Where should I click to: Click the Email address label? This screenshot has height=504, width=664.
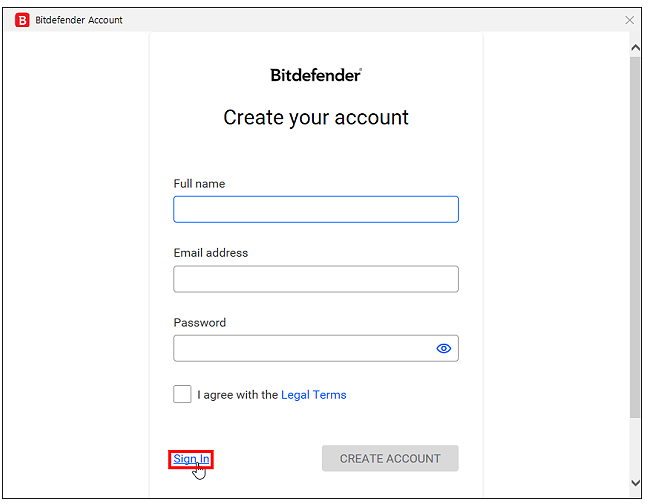(210, 253)
